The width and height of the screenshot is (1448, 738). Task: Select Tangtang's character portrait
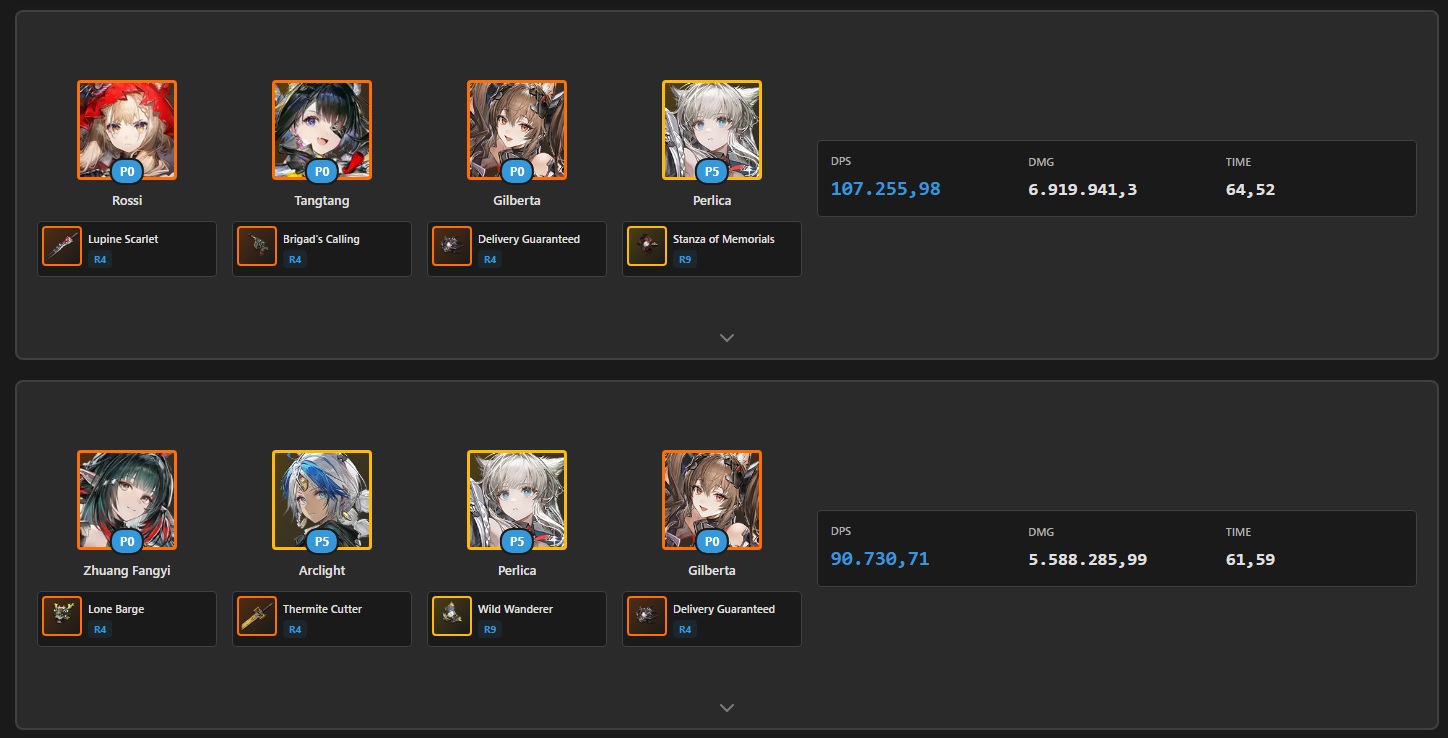pos(322,130)
